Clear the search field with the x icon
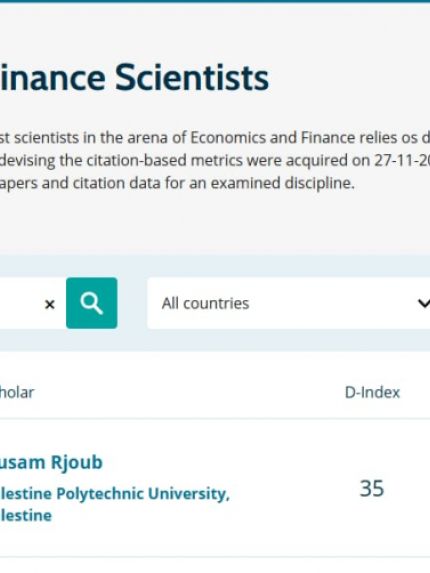 coord(50,304)
